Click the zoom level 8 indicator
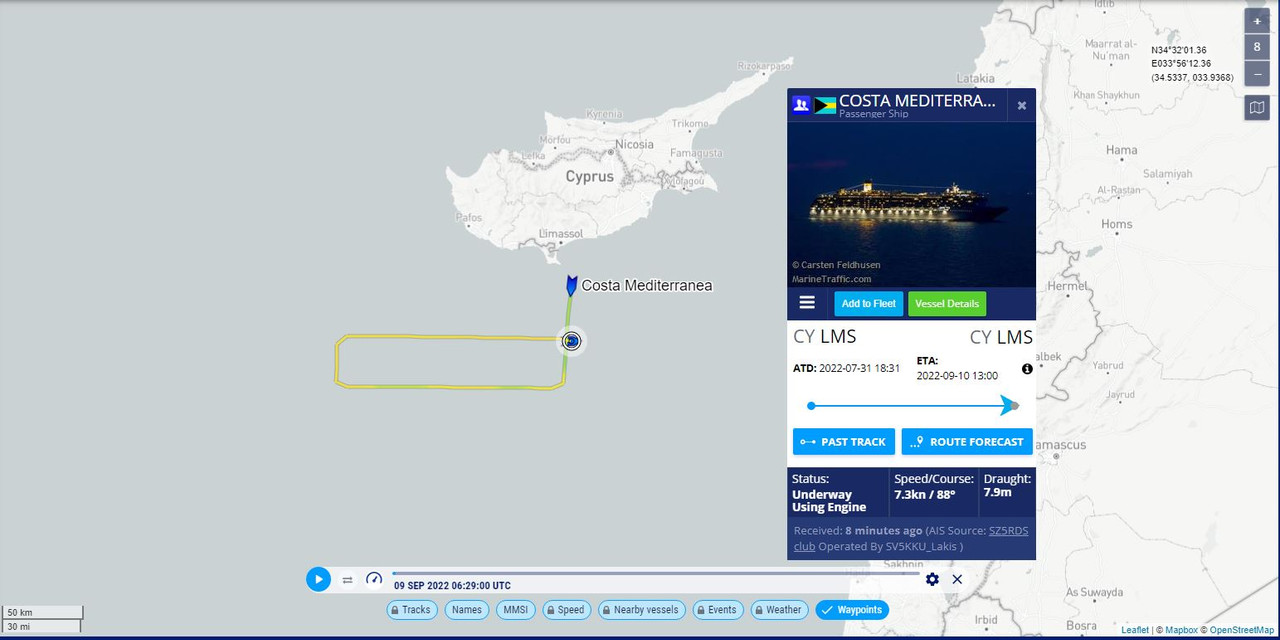The image size is (1280, 640). pyautogui.click(x=1257, y=47)
